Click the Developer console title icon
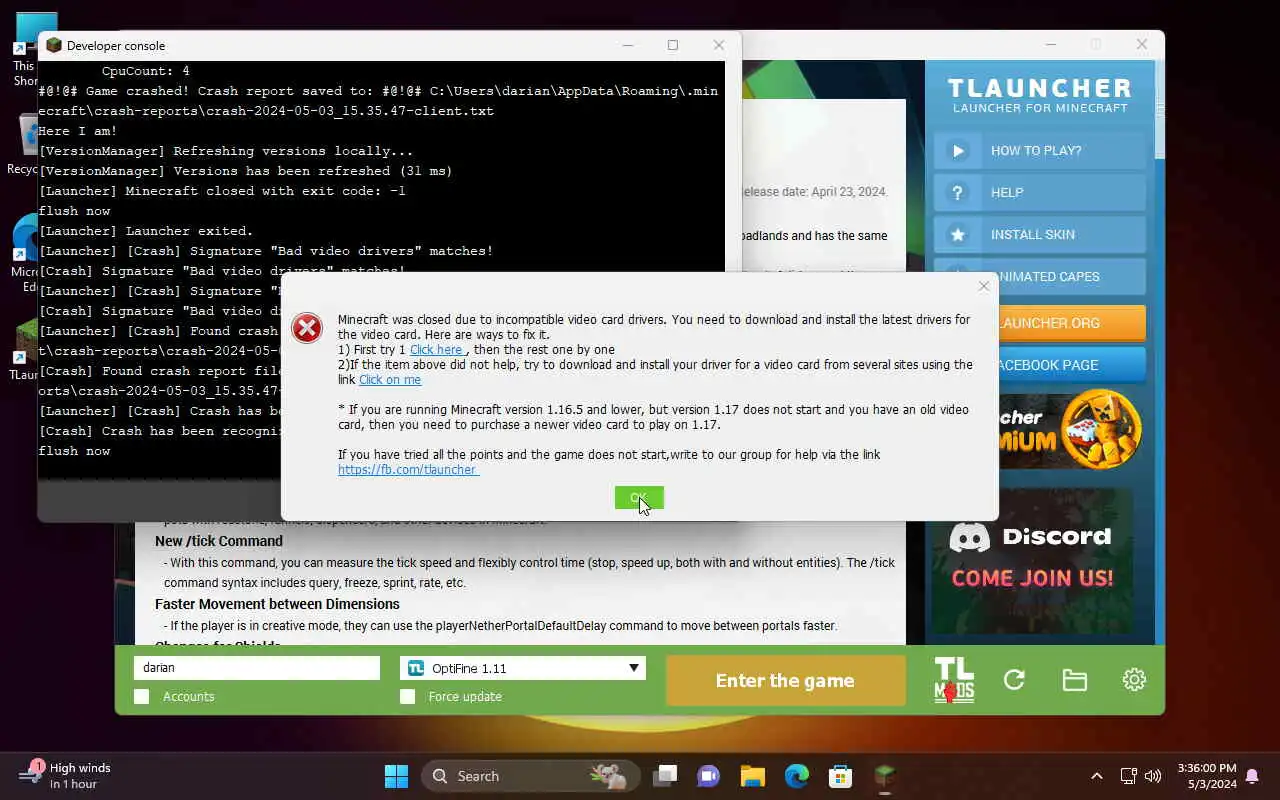The width and height of the screenshot is (1280, 800). [54, 45]
